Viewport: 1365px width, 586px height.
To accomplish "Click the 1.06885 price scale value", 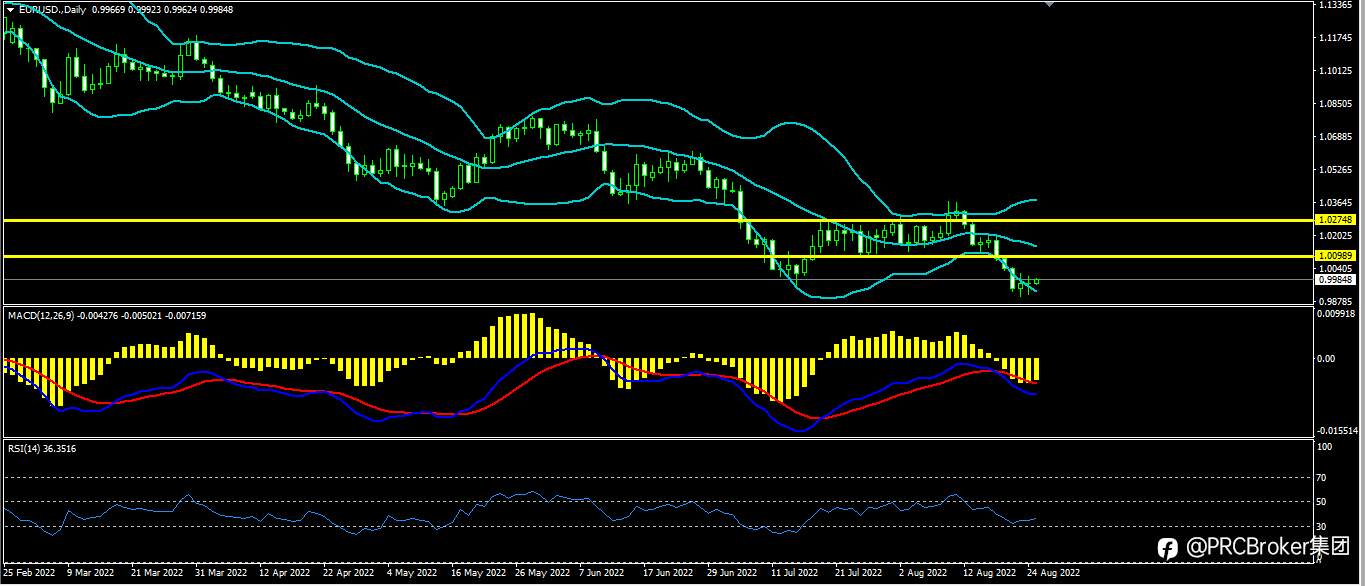I will [x=1335, y=137].
